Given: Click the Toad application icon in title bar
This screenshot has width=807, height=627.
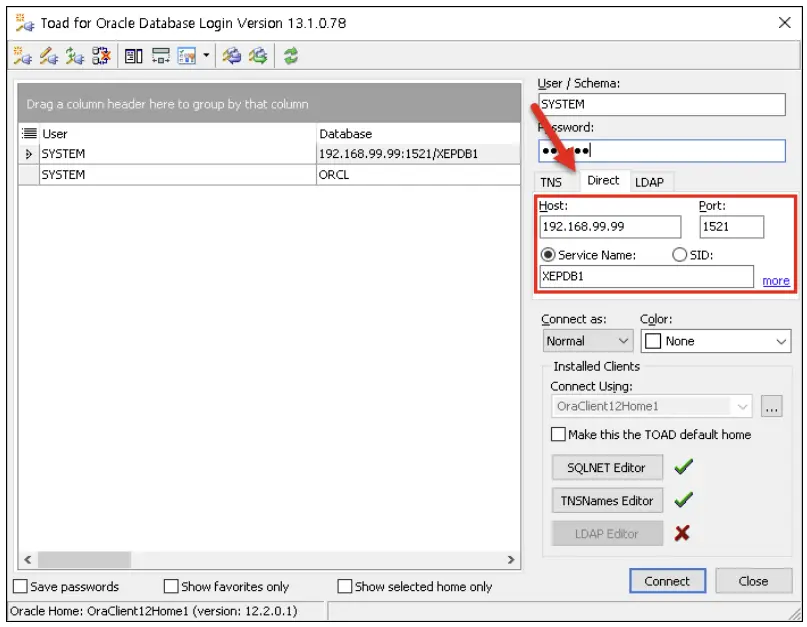Looking at the screenshot, I should tap(25, 23).
